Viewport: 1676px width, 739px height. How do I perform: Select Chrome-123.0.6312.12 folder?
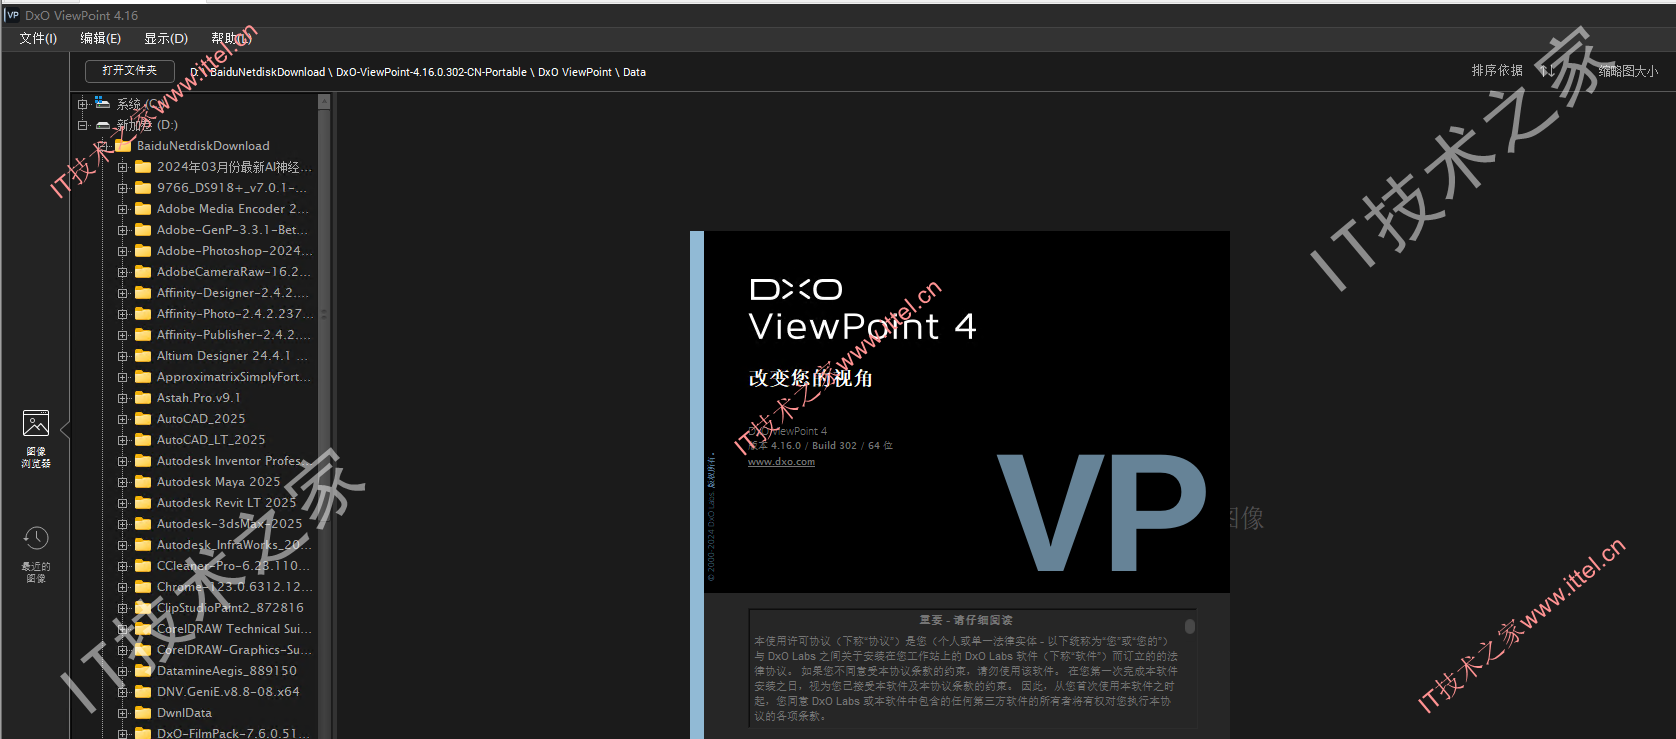(234, 587)
